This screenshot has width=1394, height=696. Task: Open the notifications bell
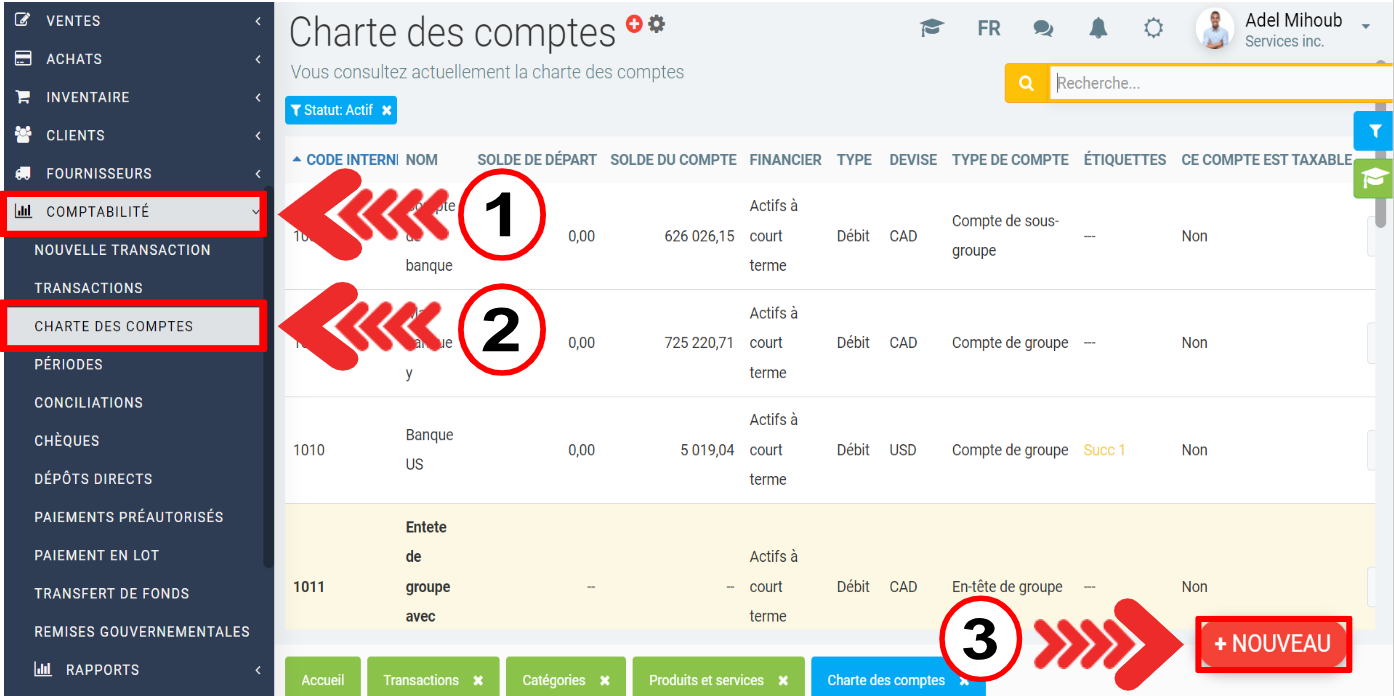pyautogui.click(x=1098, y=29)
